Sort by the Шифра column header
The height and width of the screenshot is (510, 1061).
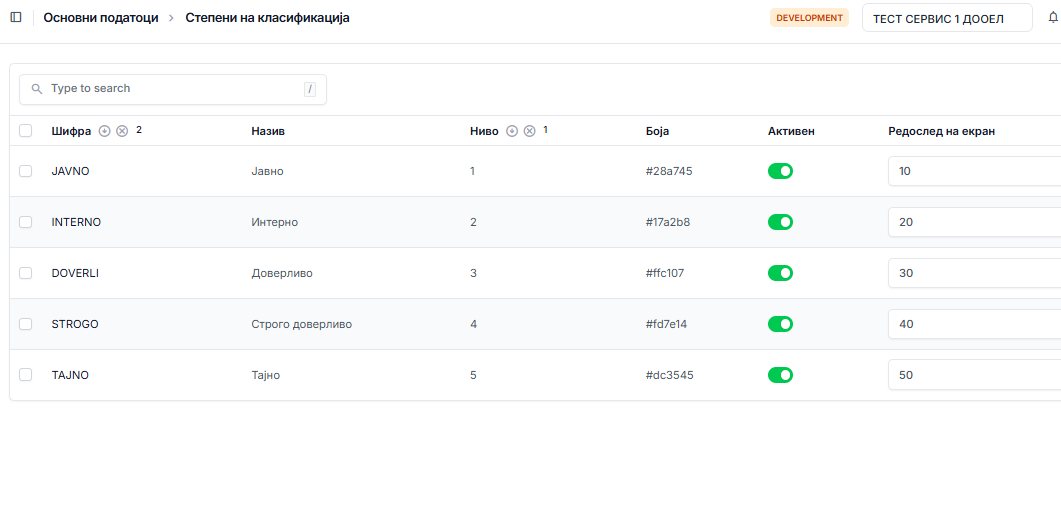point(71,131)
